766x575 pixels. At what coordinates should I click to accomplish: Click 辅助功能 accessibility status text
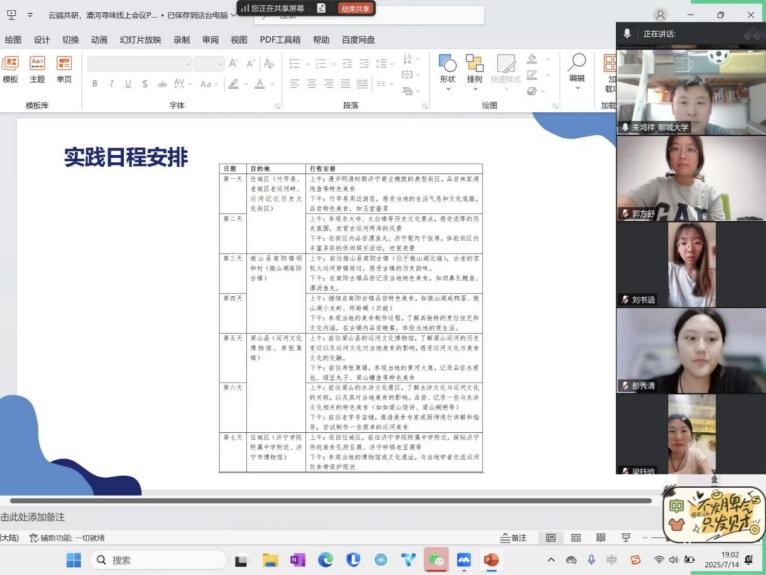click(72, 538)
